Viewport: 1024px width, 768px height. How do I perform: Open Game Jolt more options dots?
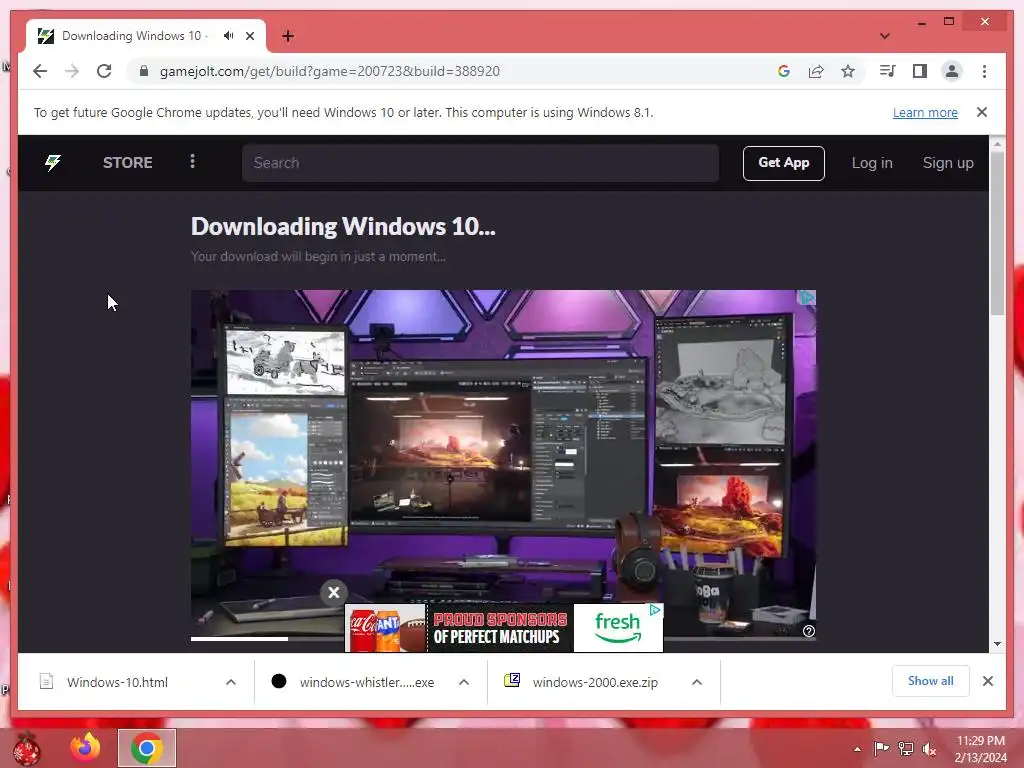pos(192,161)
